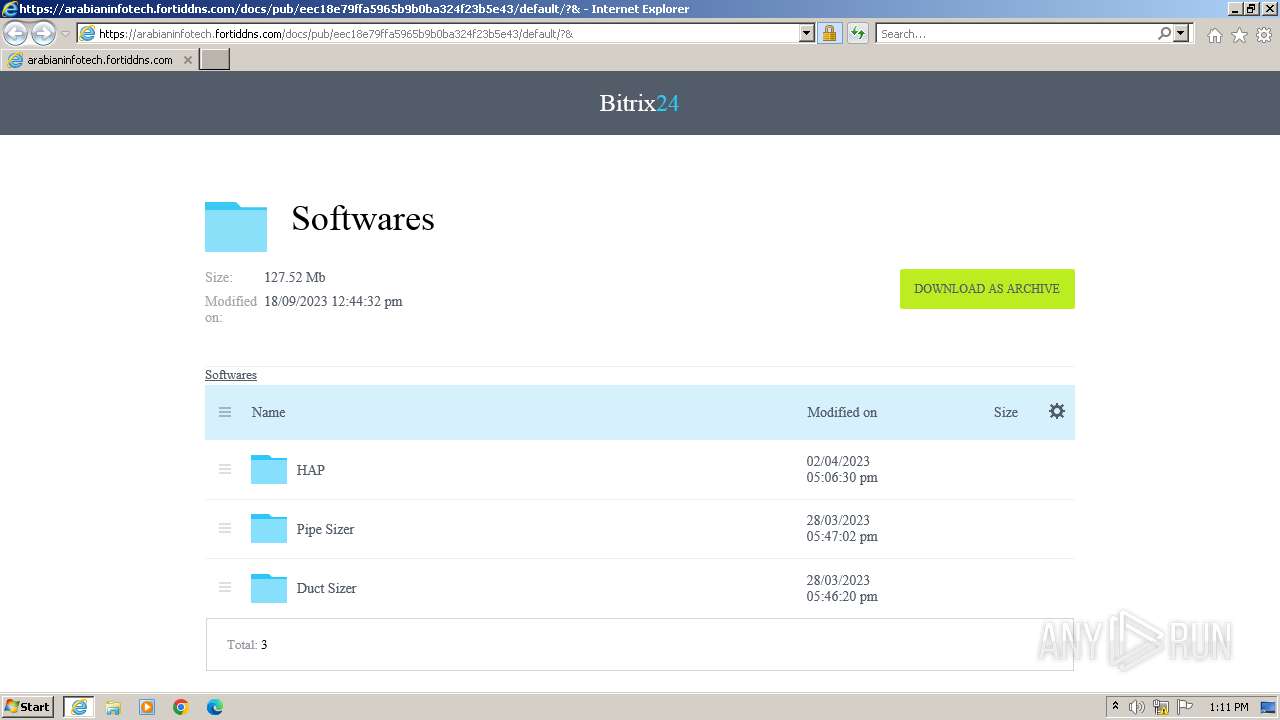Open the Duct Sizer folder icon
The image size is (1280, 720).
[x=268, y=588]
